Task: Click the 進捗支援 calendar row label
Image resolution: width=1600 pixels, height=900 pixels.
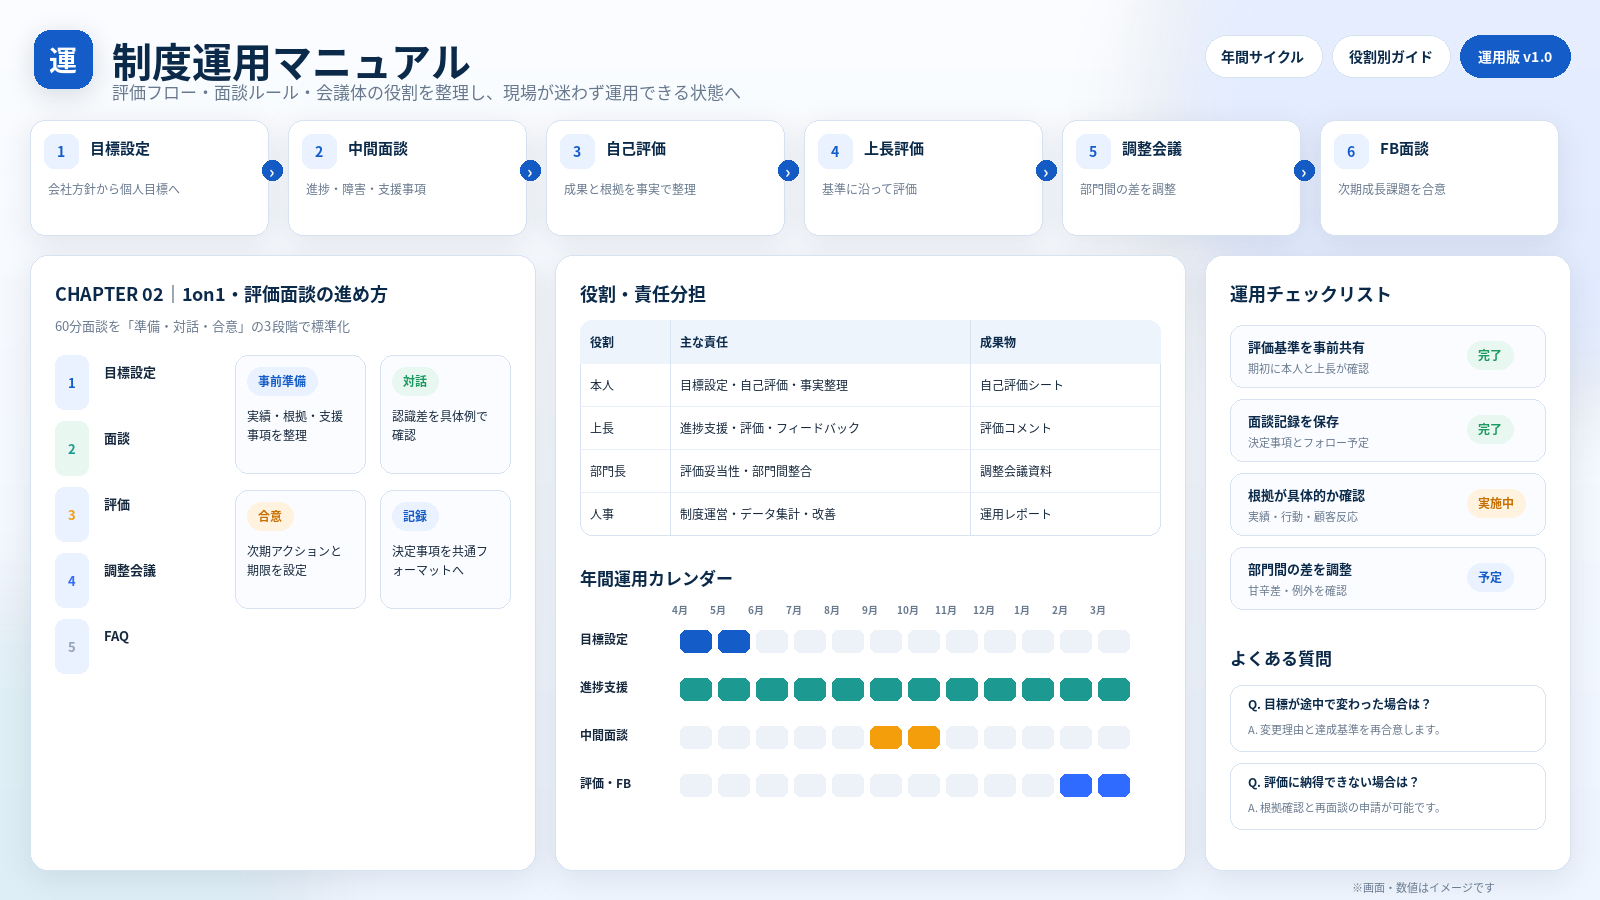Action: (x=604, y=688)
